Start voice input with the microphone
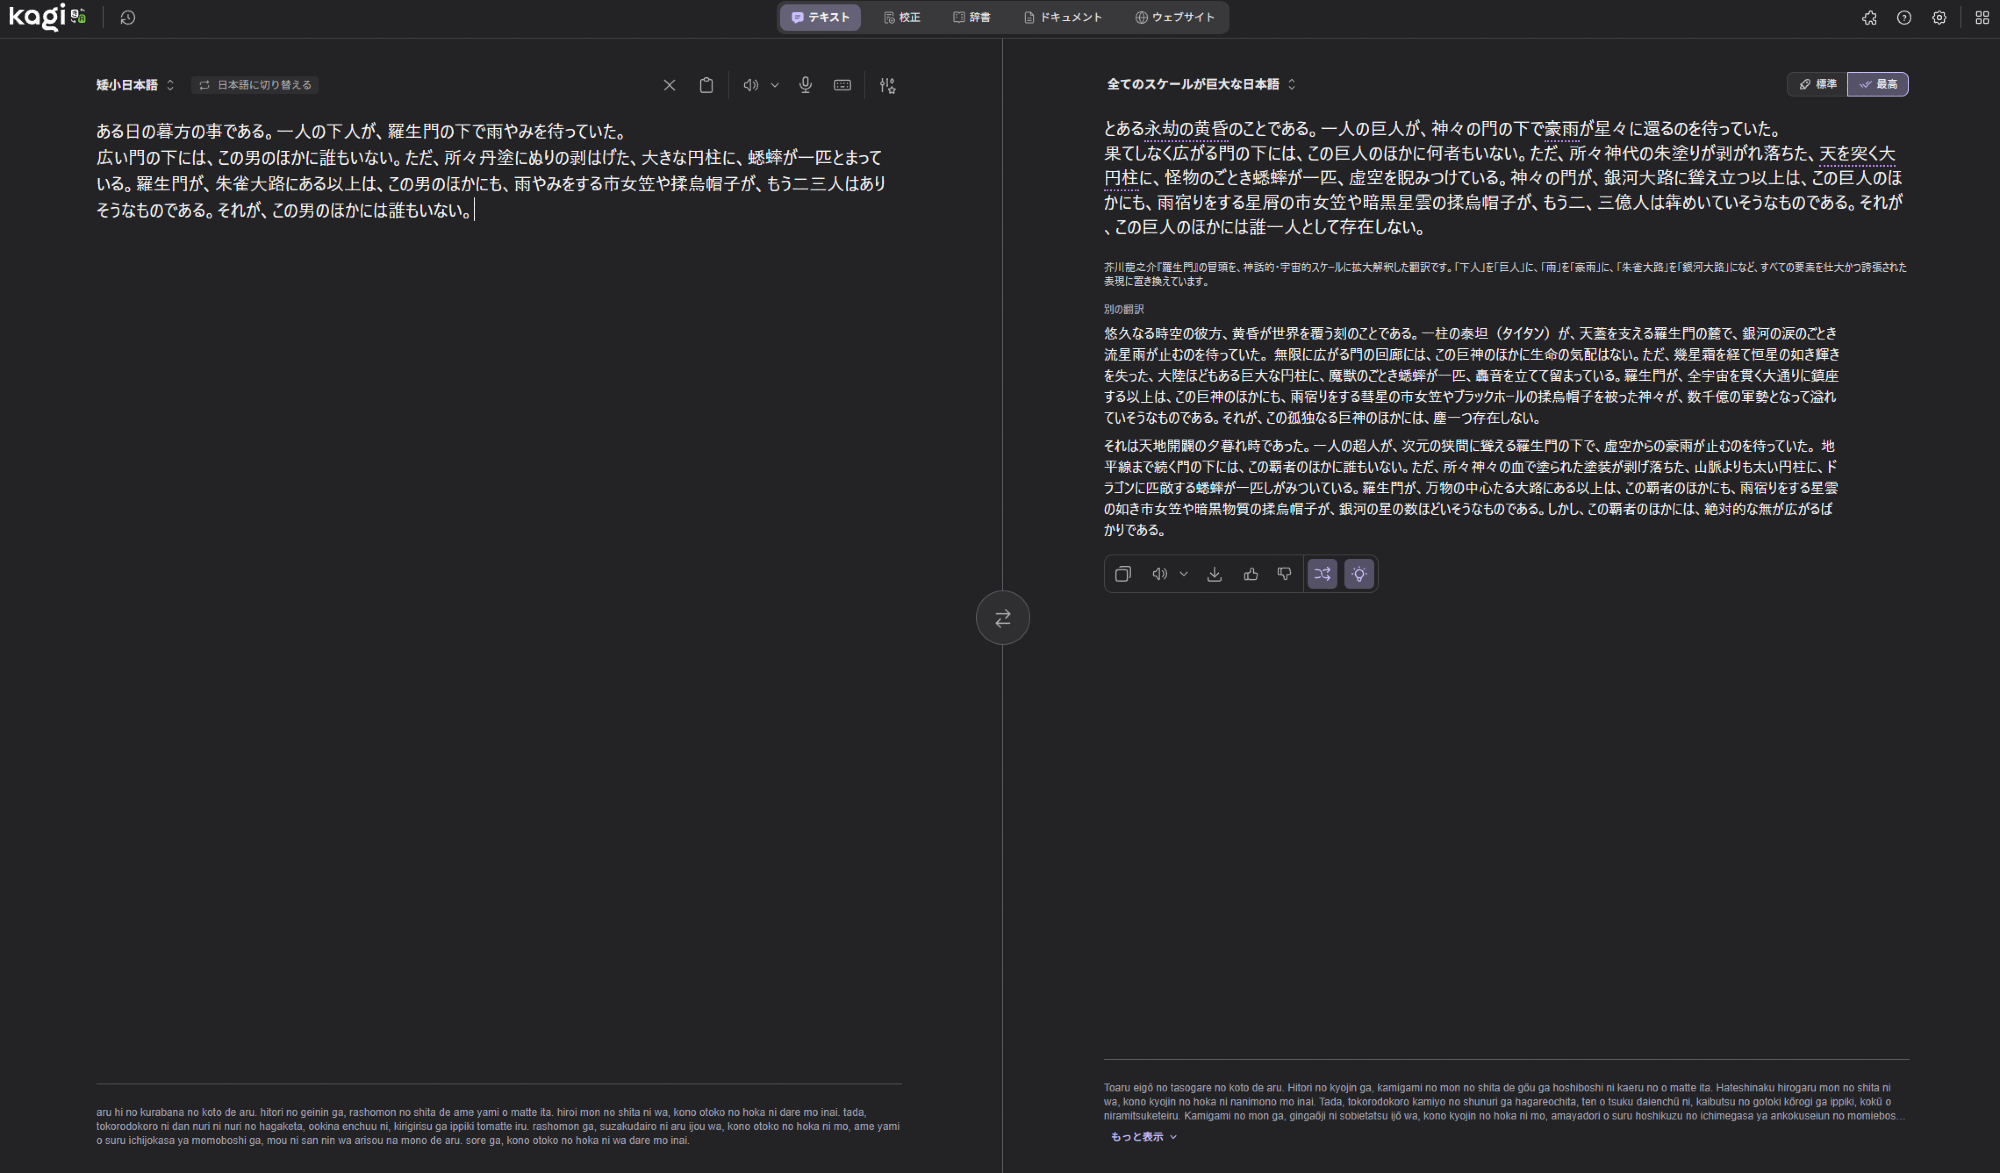The height and width of the screenshot is (1173, 2000). [x=805, y=85]
